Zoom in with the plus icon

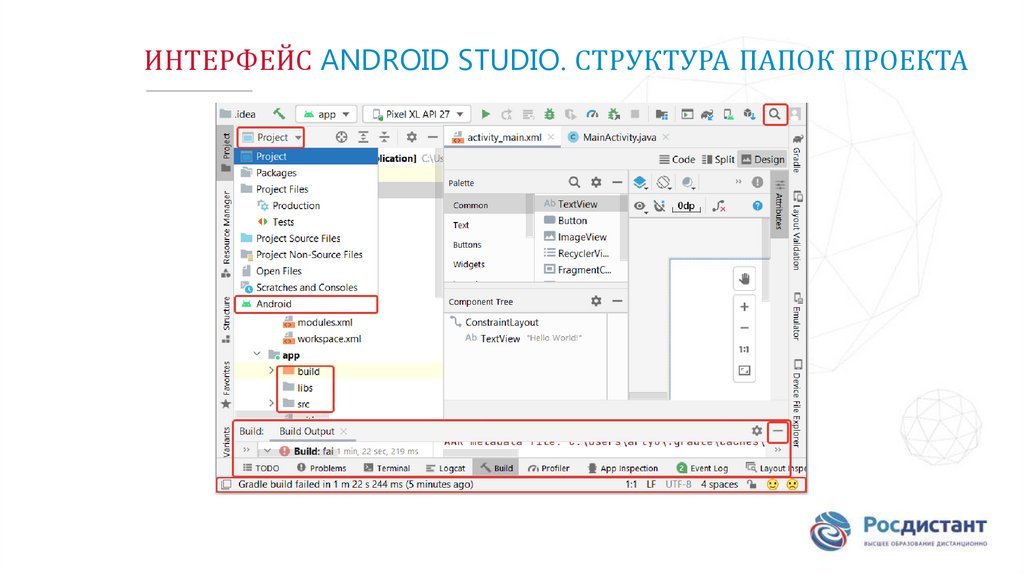pyautogui.click(x=744, y=306)
